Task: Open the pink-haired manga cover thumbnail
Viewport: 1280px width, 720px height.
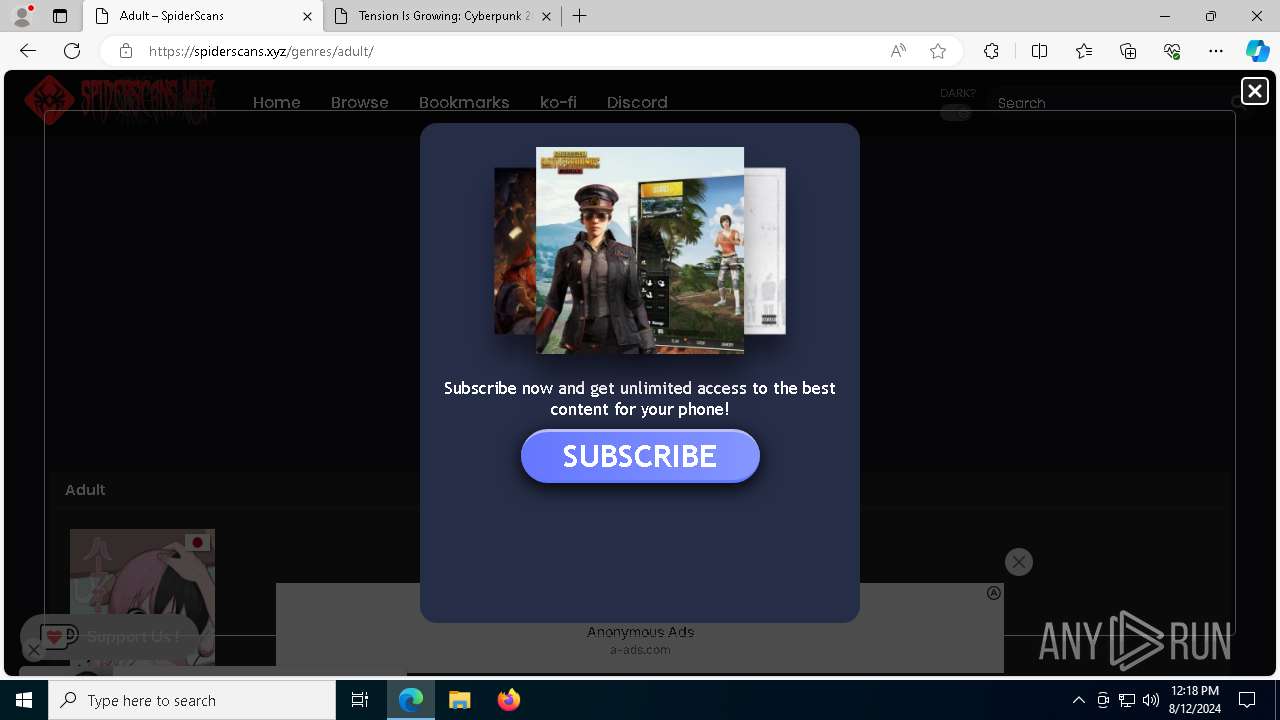Action: 142,597
